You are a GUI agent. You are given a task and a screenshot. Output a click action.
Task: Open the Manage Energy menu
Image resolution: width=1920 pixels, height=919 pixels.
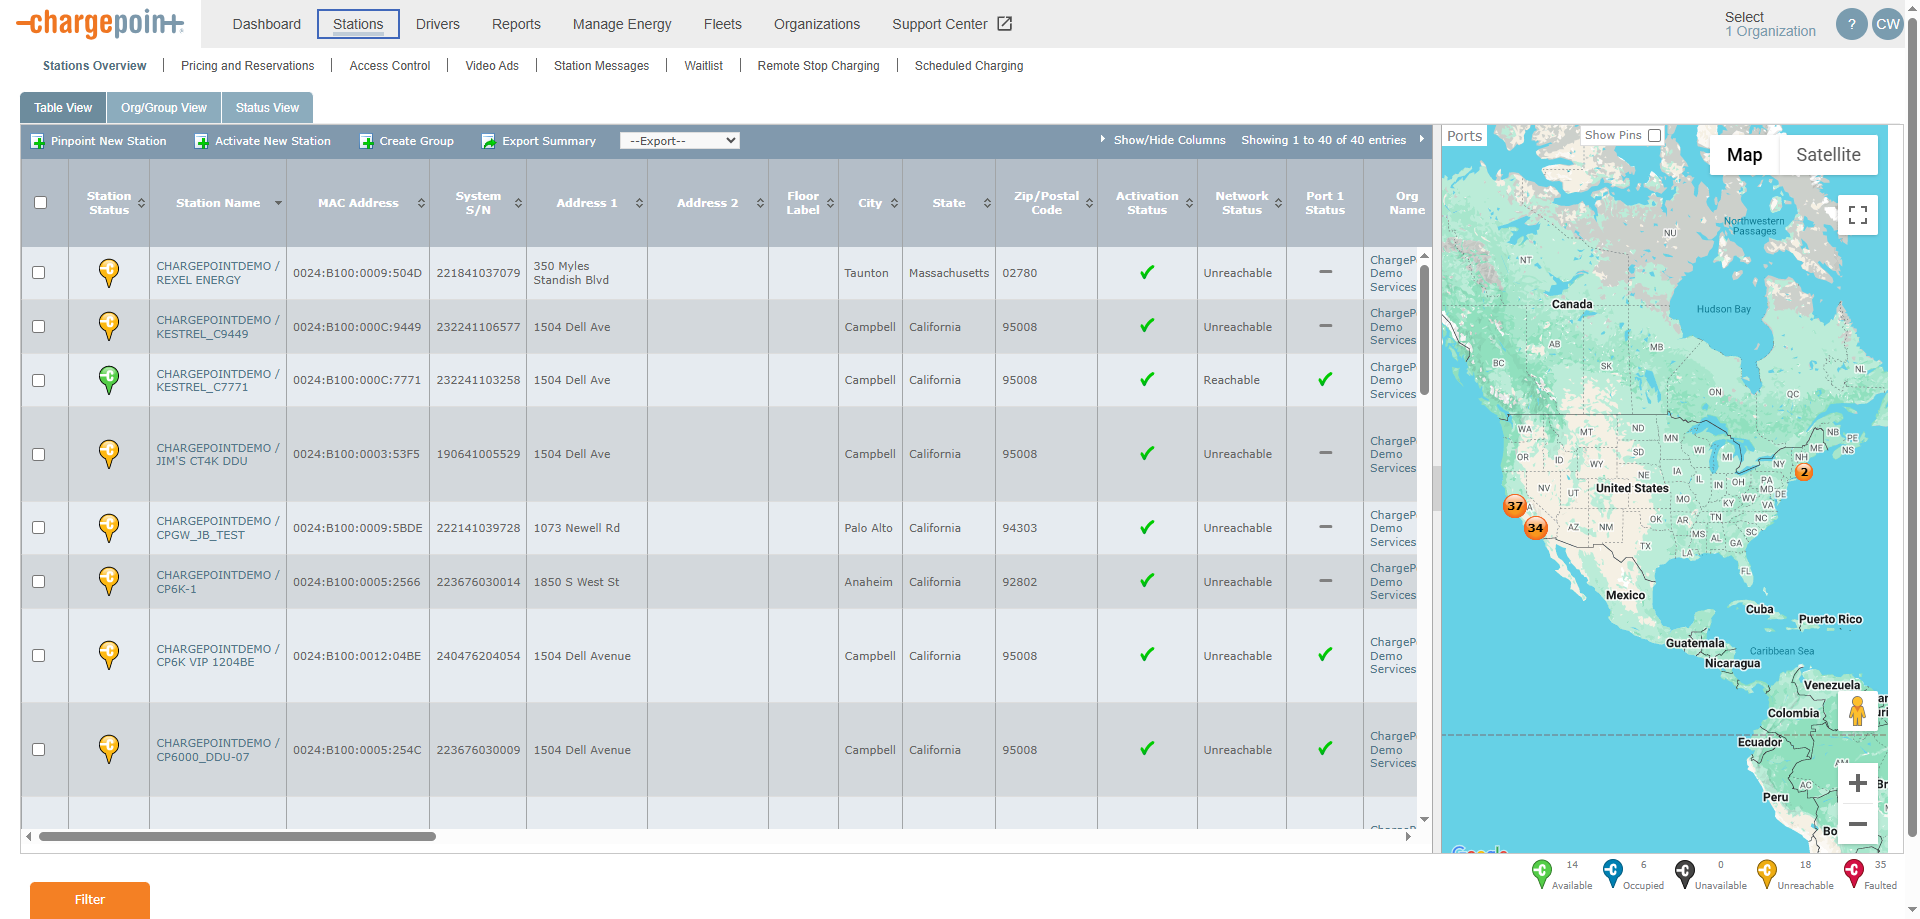(621, 24)
